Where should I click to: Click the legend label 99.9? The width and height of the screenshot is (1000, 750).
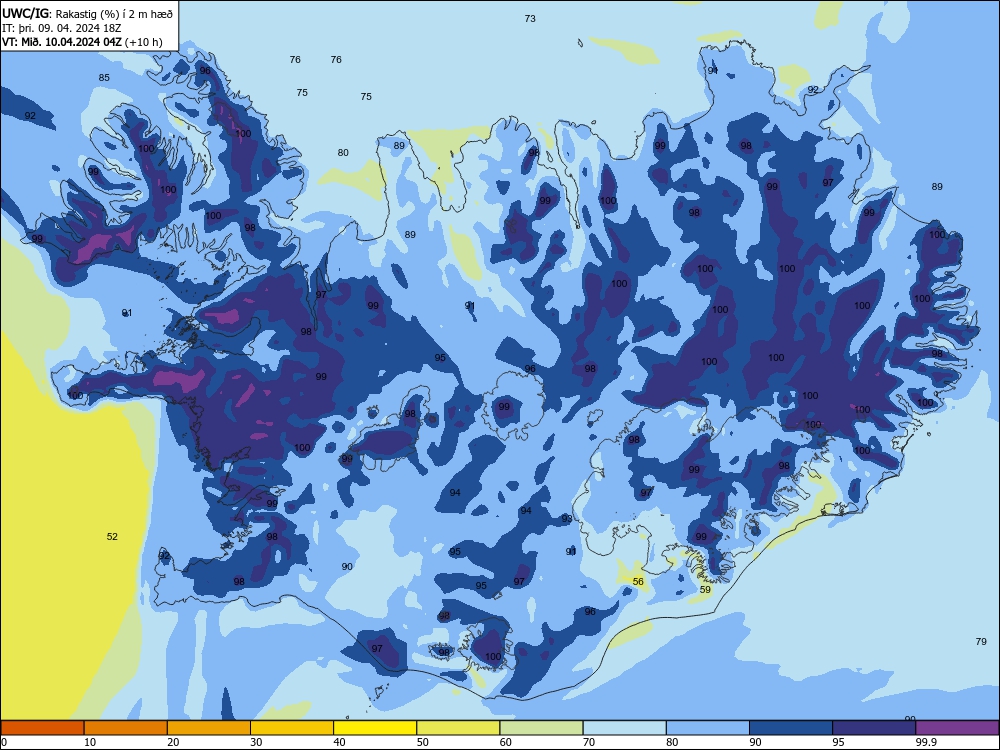pyautogui.click(x=926, y=742)
